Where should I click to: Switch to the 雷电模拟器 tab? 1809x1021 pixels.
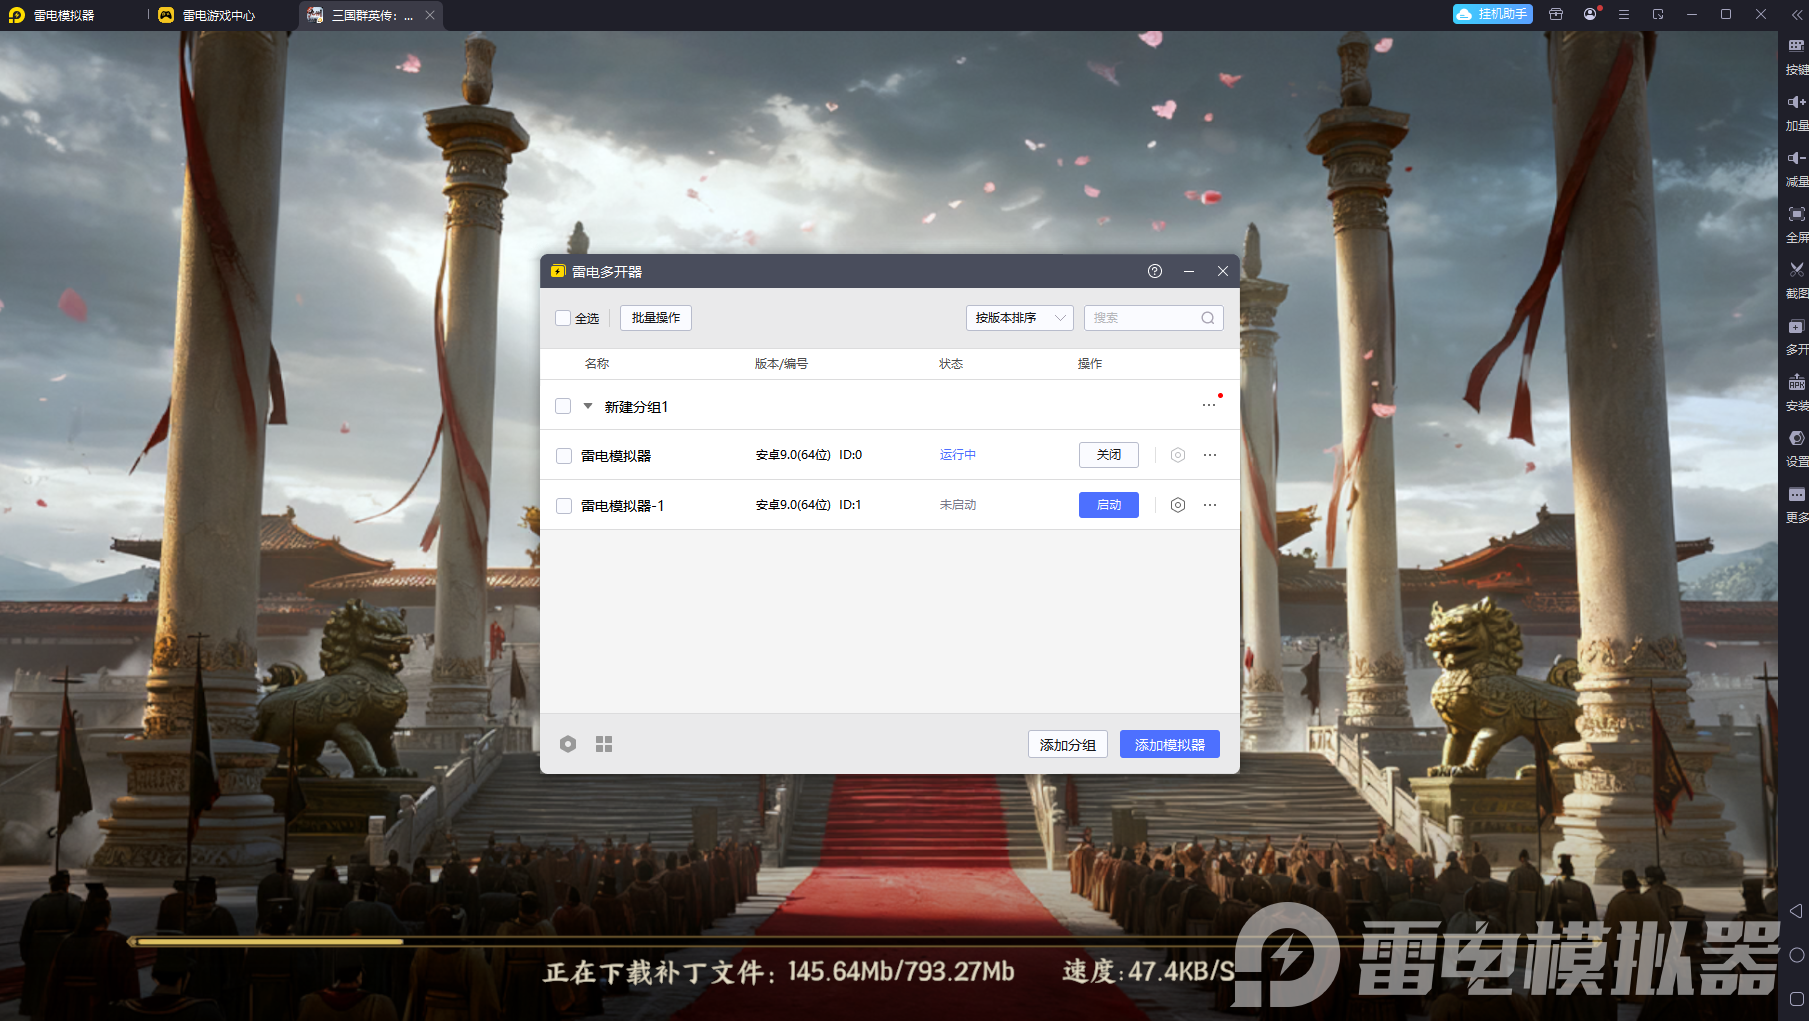point(64,15)
